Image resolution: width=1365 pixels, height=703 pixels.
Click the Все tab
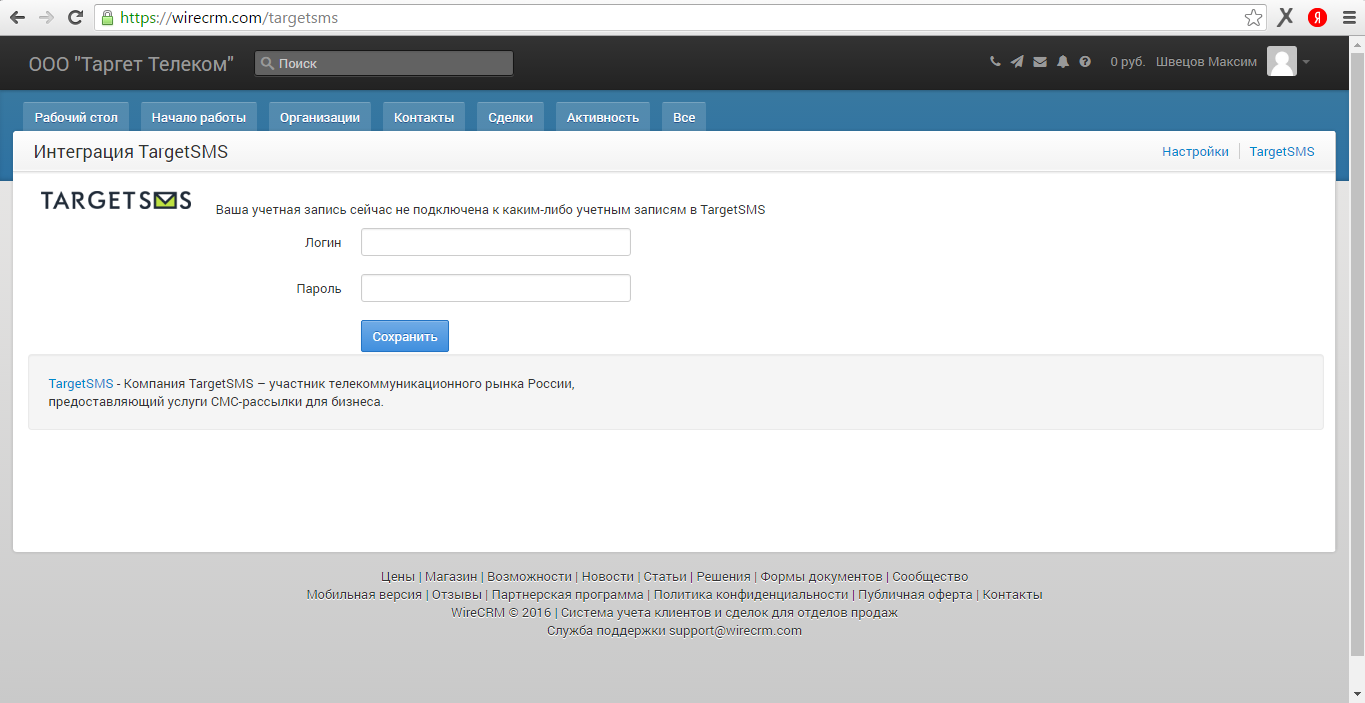point(684,117)
